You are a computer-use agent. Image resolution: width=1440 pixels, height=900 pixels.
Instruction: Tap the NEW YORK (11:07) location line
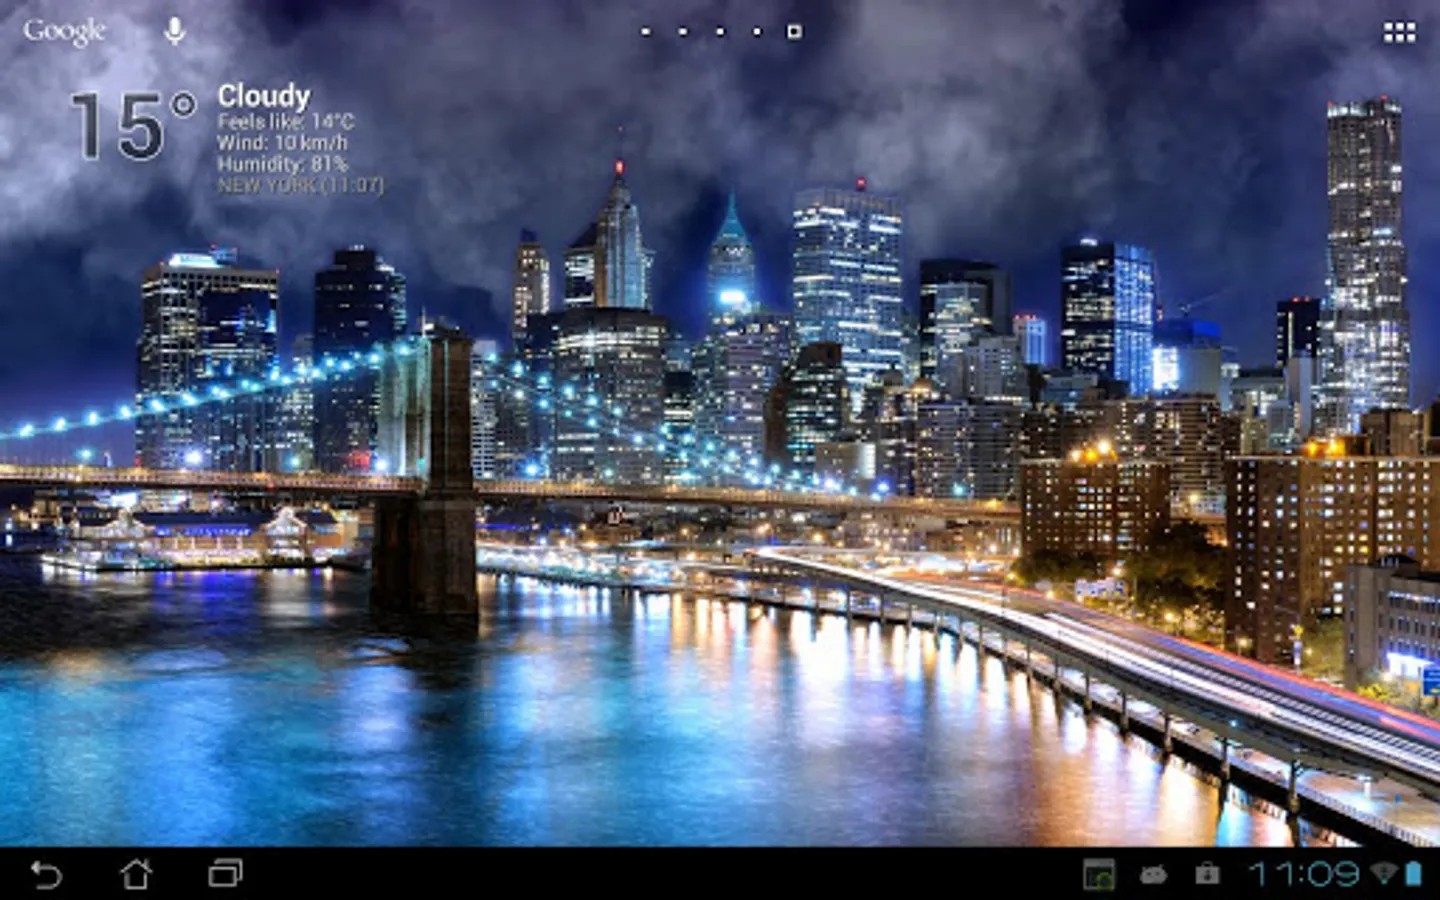tap(300, 185)
